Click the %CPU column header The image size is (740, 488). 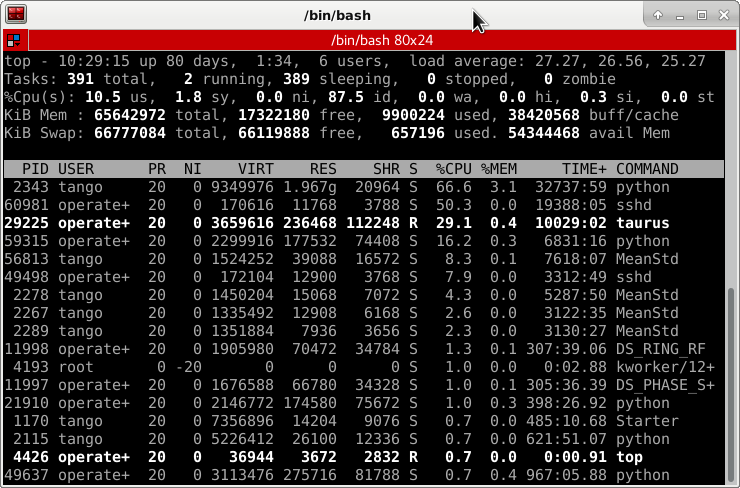tap(453, 169)
